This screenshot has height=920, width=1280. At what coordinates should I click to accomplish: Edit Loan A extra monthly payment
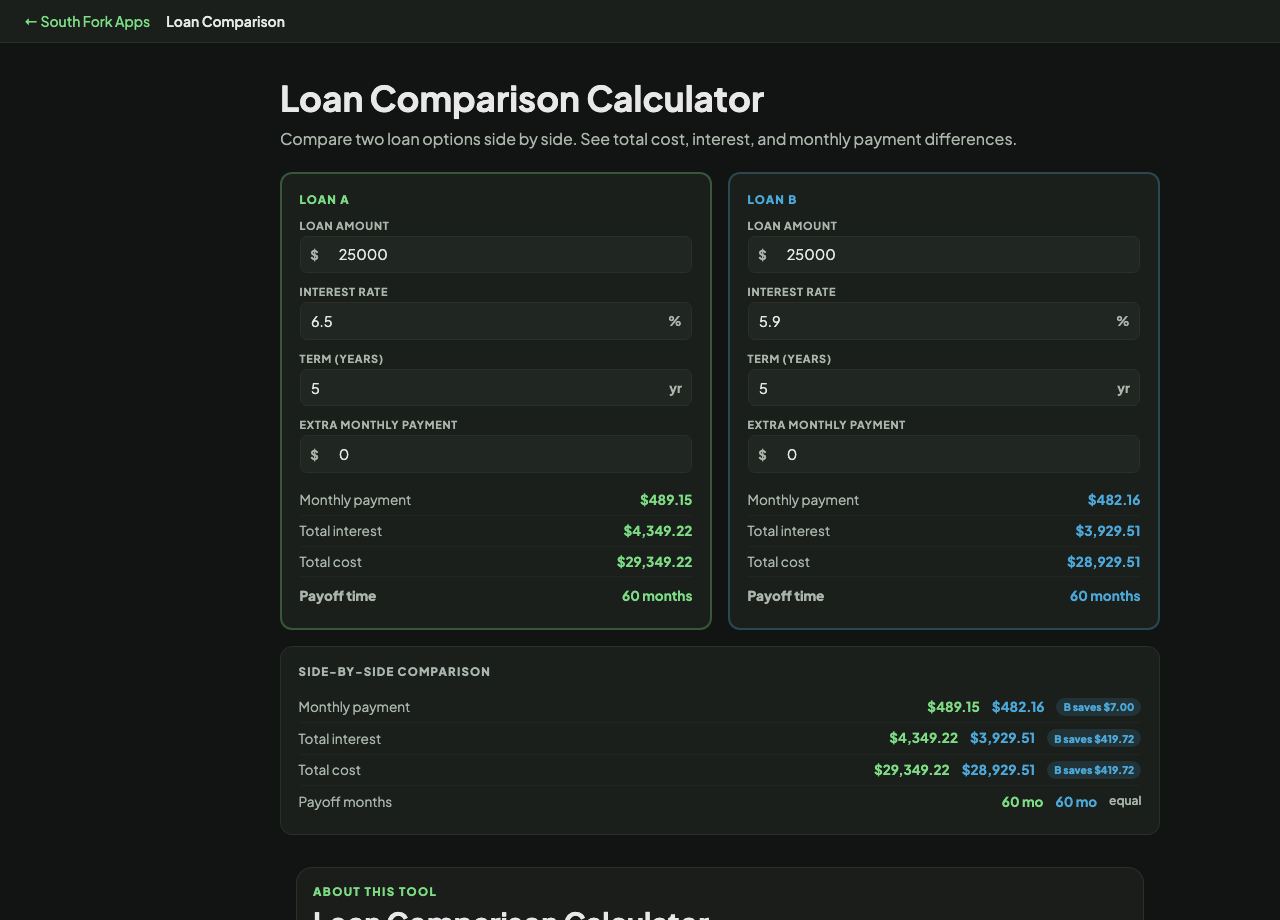point(495,454)
